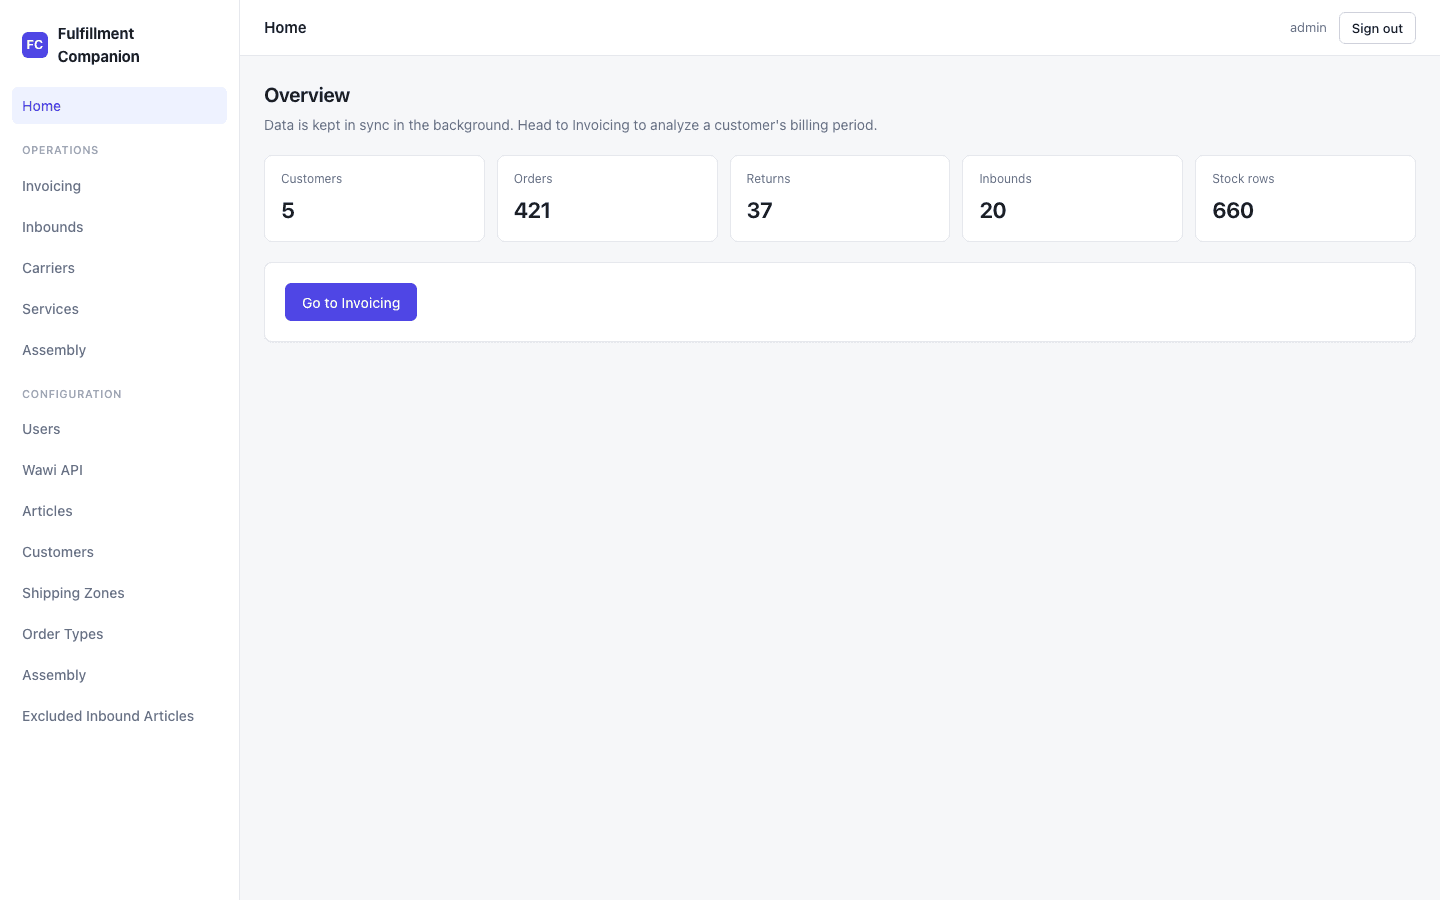This screenshot has height=900, width=1440.
Task: Open the Carriers section
Action: [119, 268]
